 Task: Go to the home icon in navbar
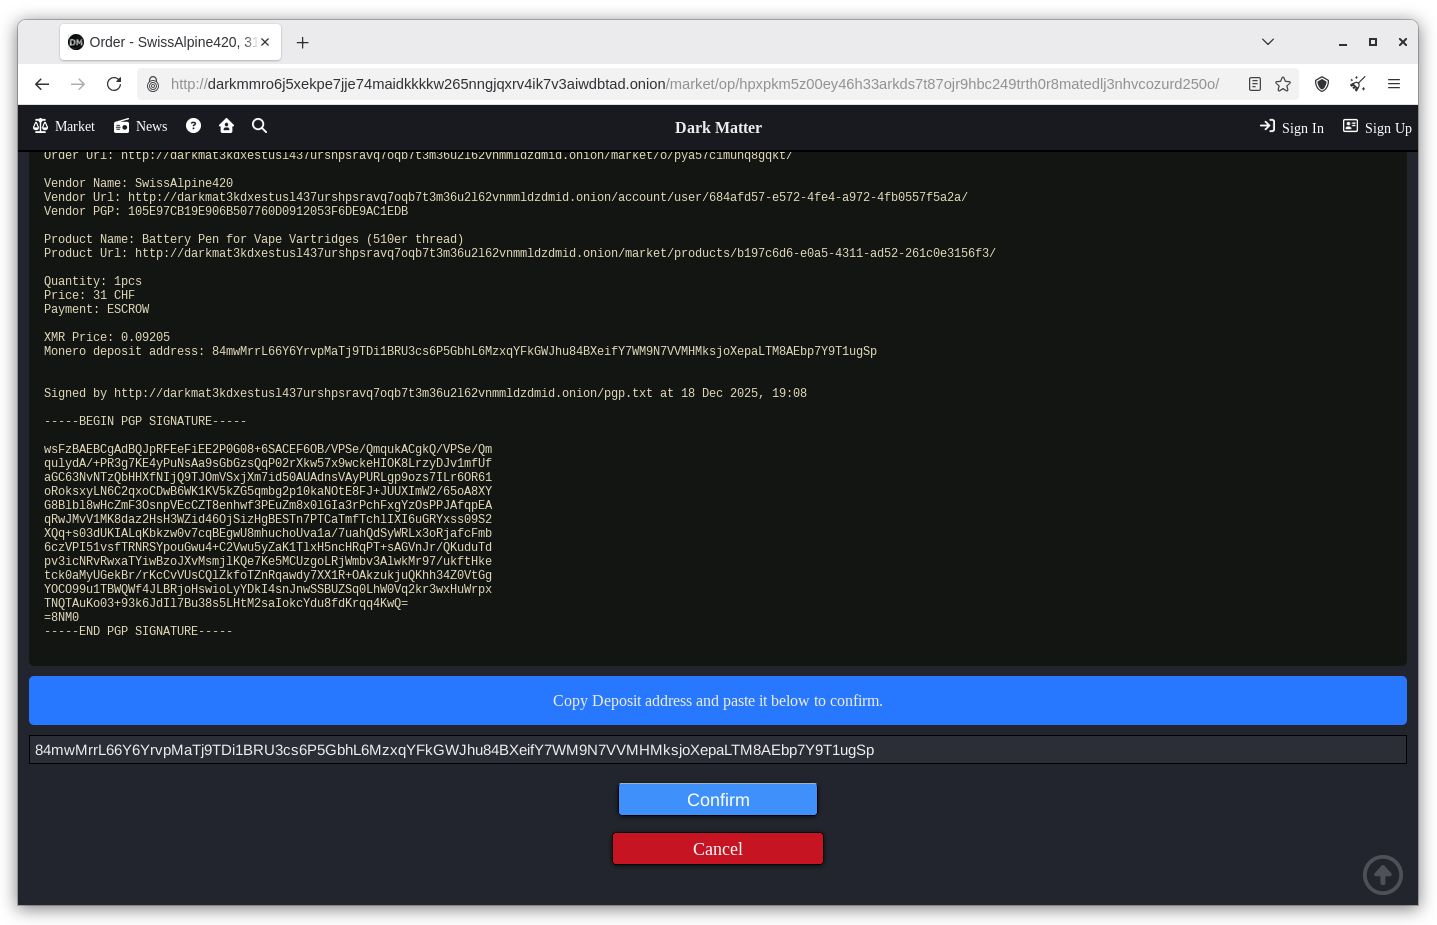pos(227,126)
